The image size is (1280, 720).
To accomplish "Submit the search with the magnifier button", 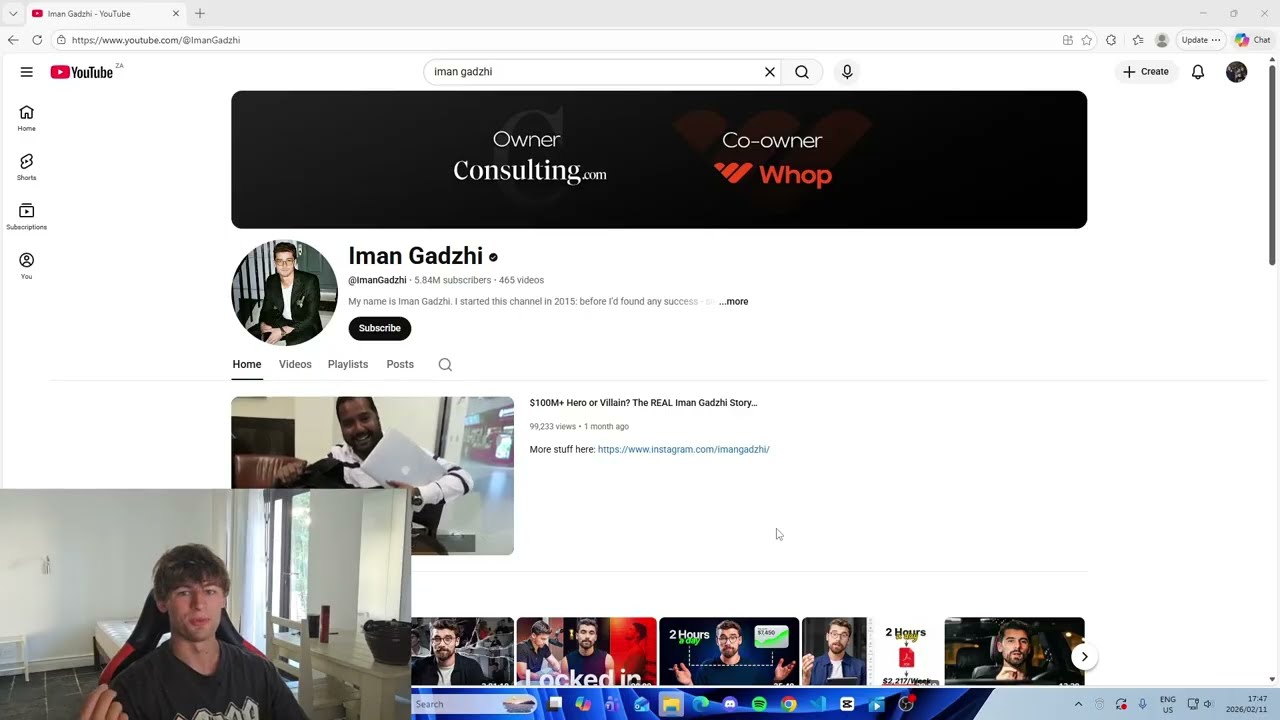I will click(x=802, y=72).
